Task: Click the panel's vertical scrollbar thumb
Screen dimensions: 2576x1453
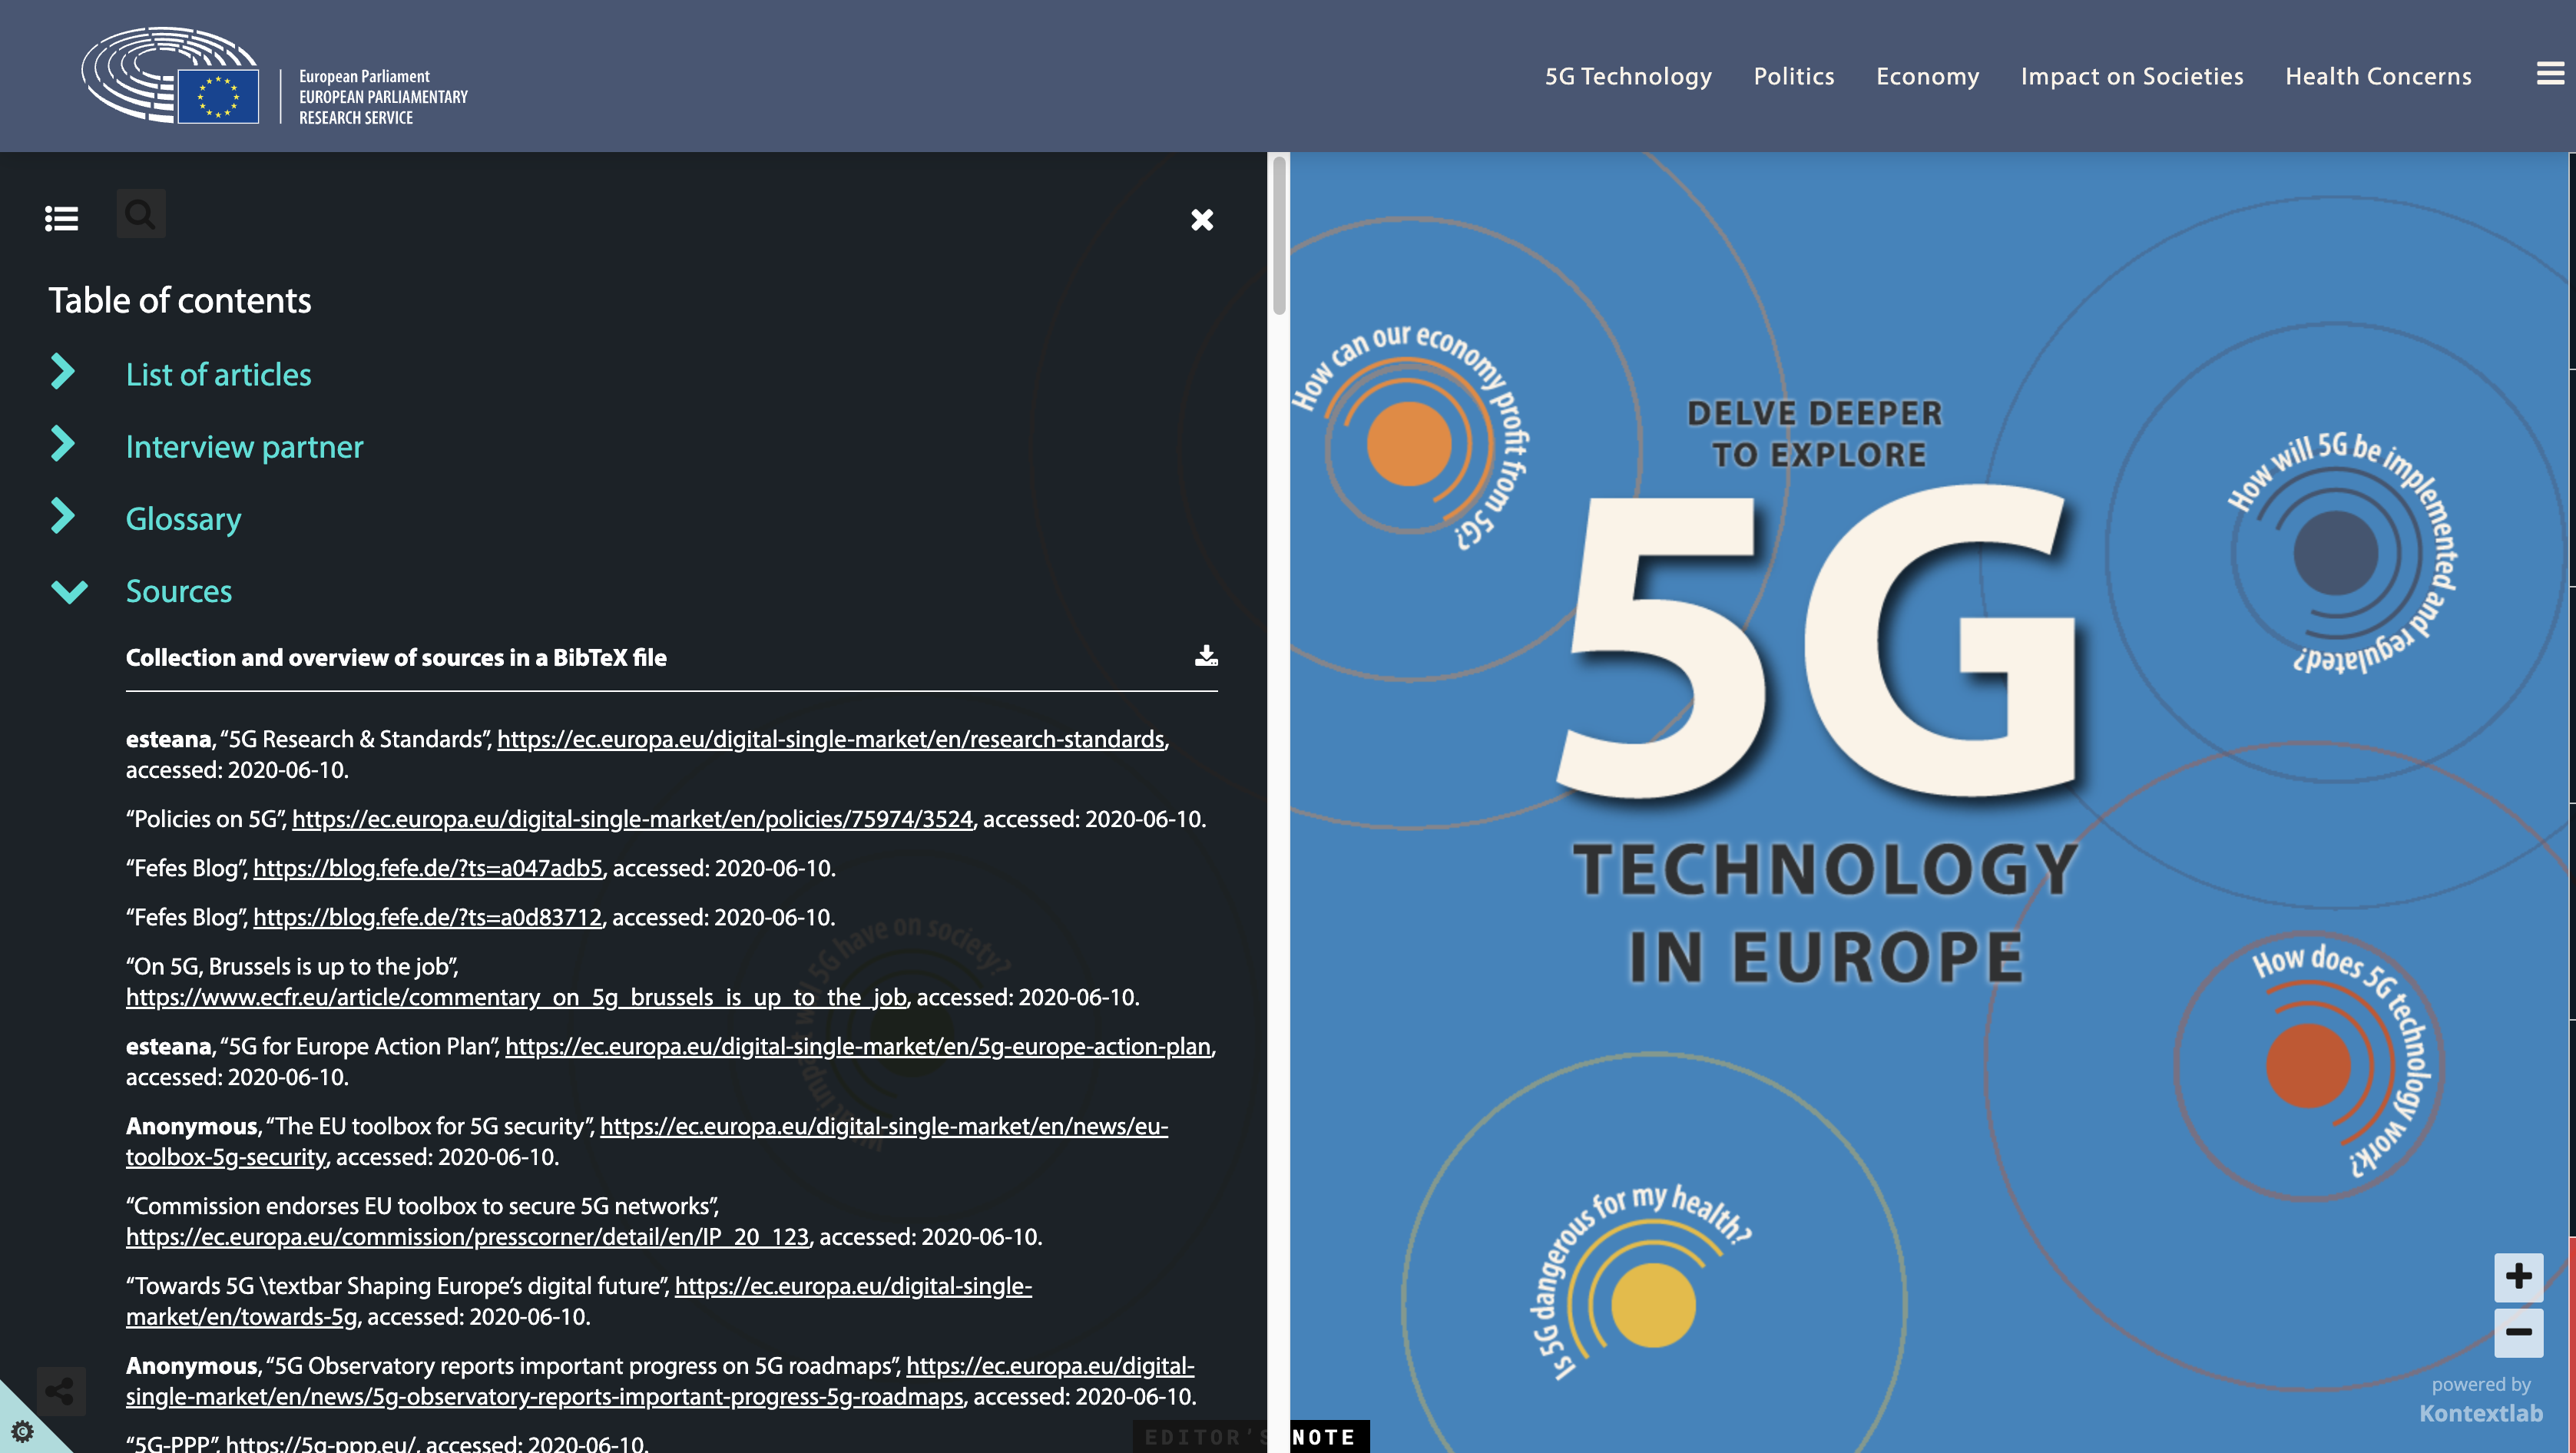Action: tap(1278, 235)
